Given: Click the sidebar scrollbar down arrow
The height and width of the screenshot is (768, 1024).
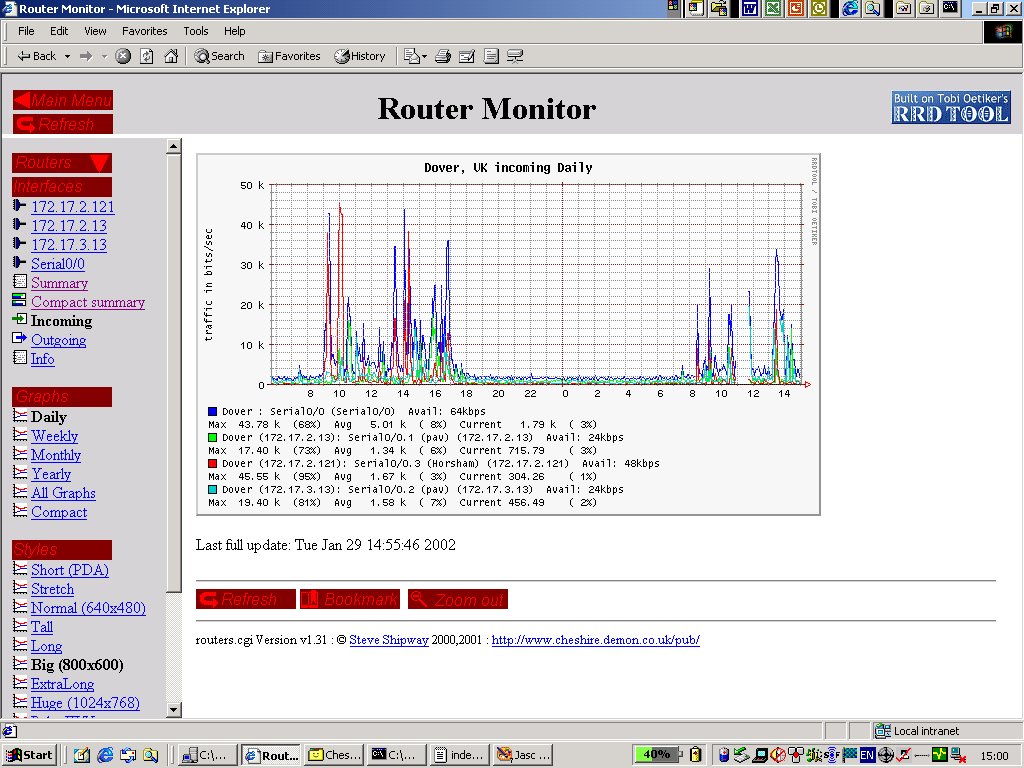Looking at the screenshot, I should (x=173, y=709).
